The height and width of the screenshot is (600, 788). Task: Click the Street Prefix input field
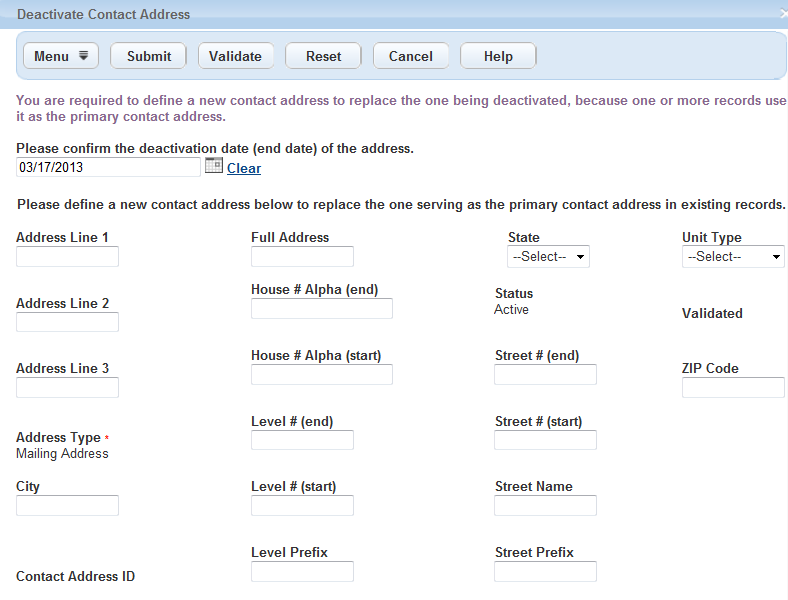[545, 572]
